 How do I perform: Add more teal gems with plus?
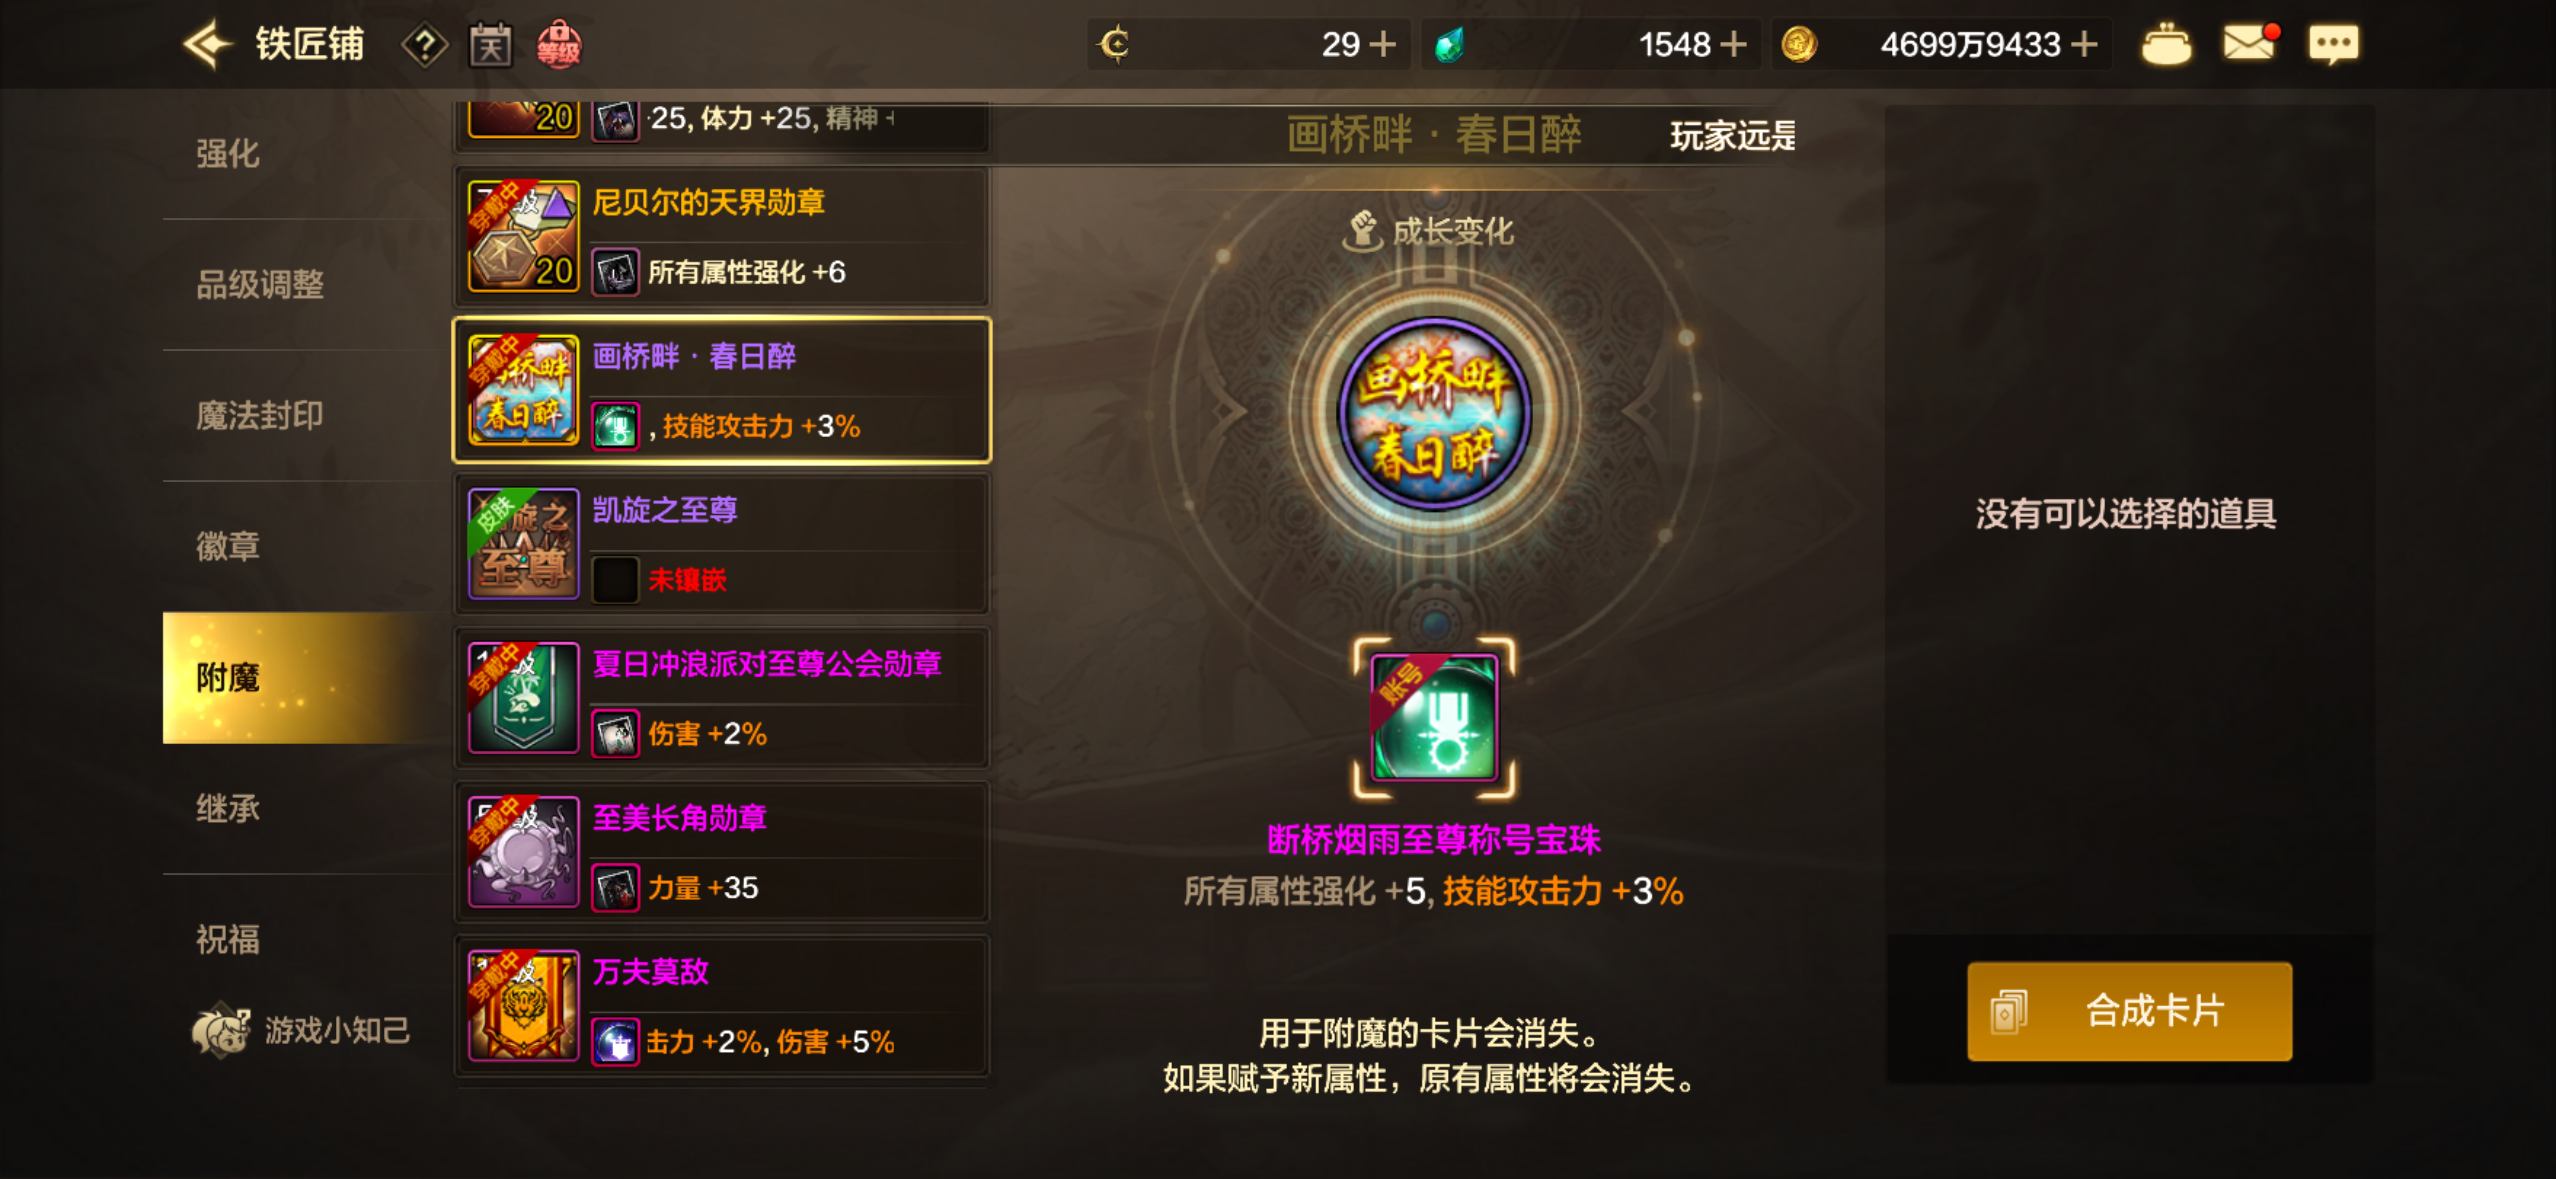[1733, 45]
